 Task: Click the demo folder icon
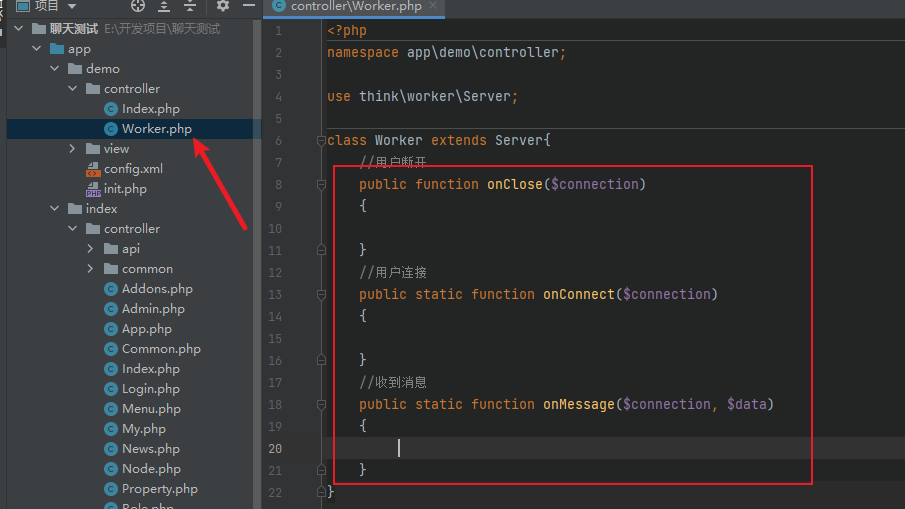point(74,69)
